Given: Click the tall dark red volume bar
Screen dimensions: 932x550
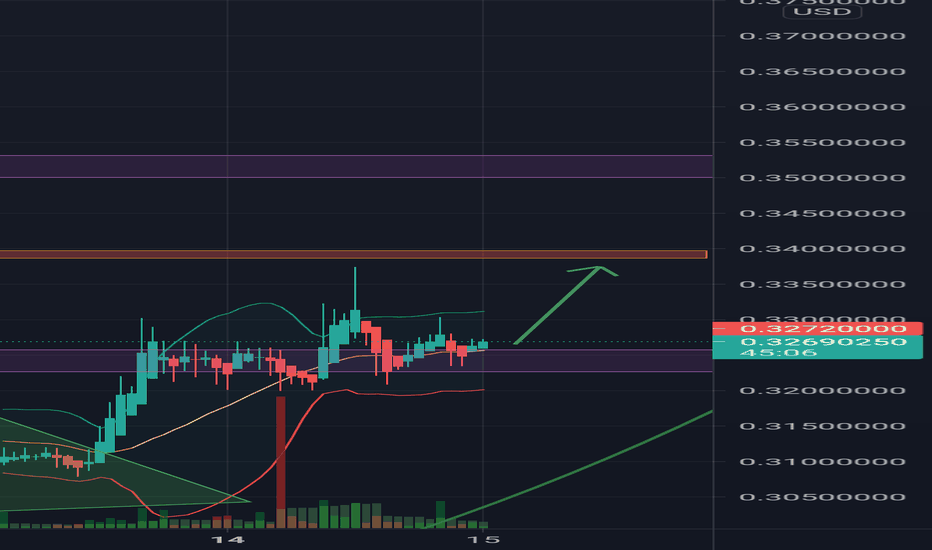Looking at the screenshot, I should [281, 462].
